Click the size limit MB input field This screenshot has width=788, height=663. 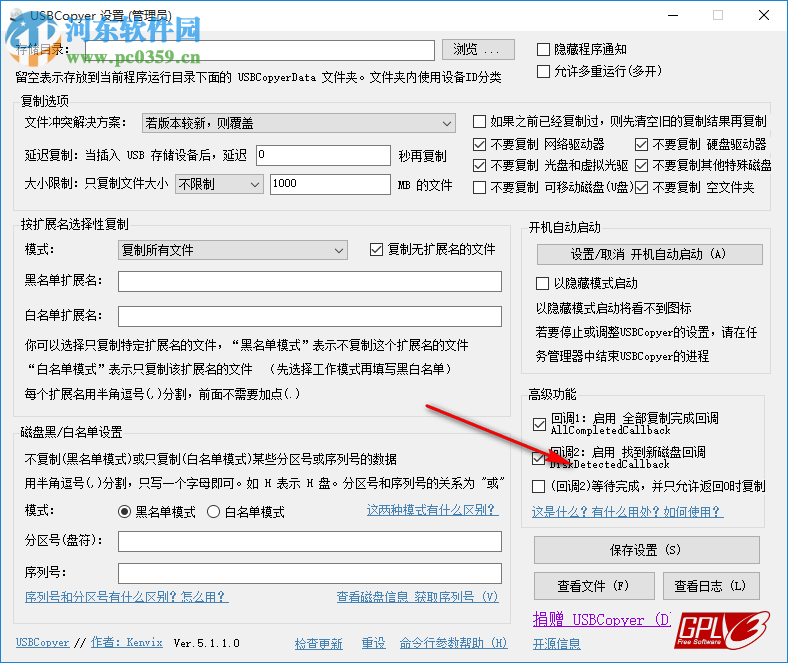click(330, 184)
